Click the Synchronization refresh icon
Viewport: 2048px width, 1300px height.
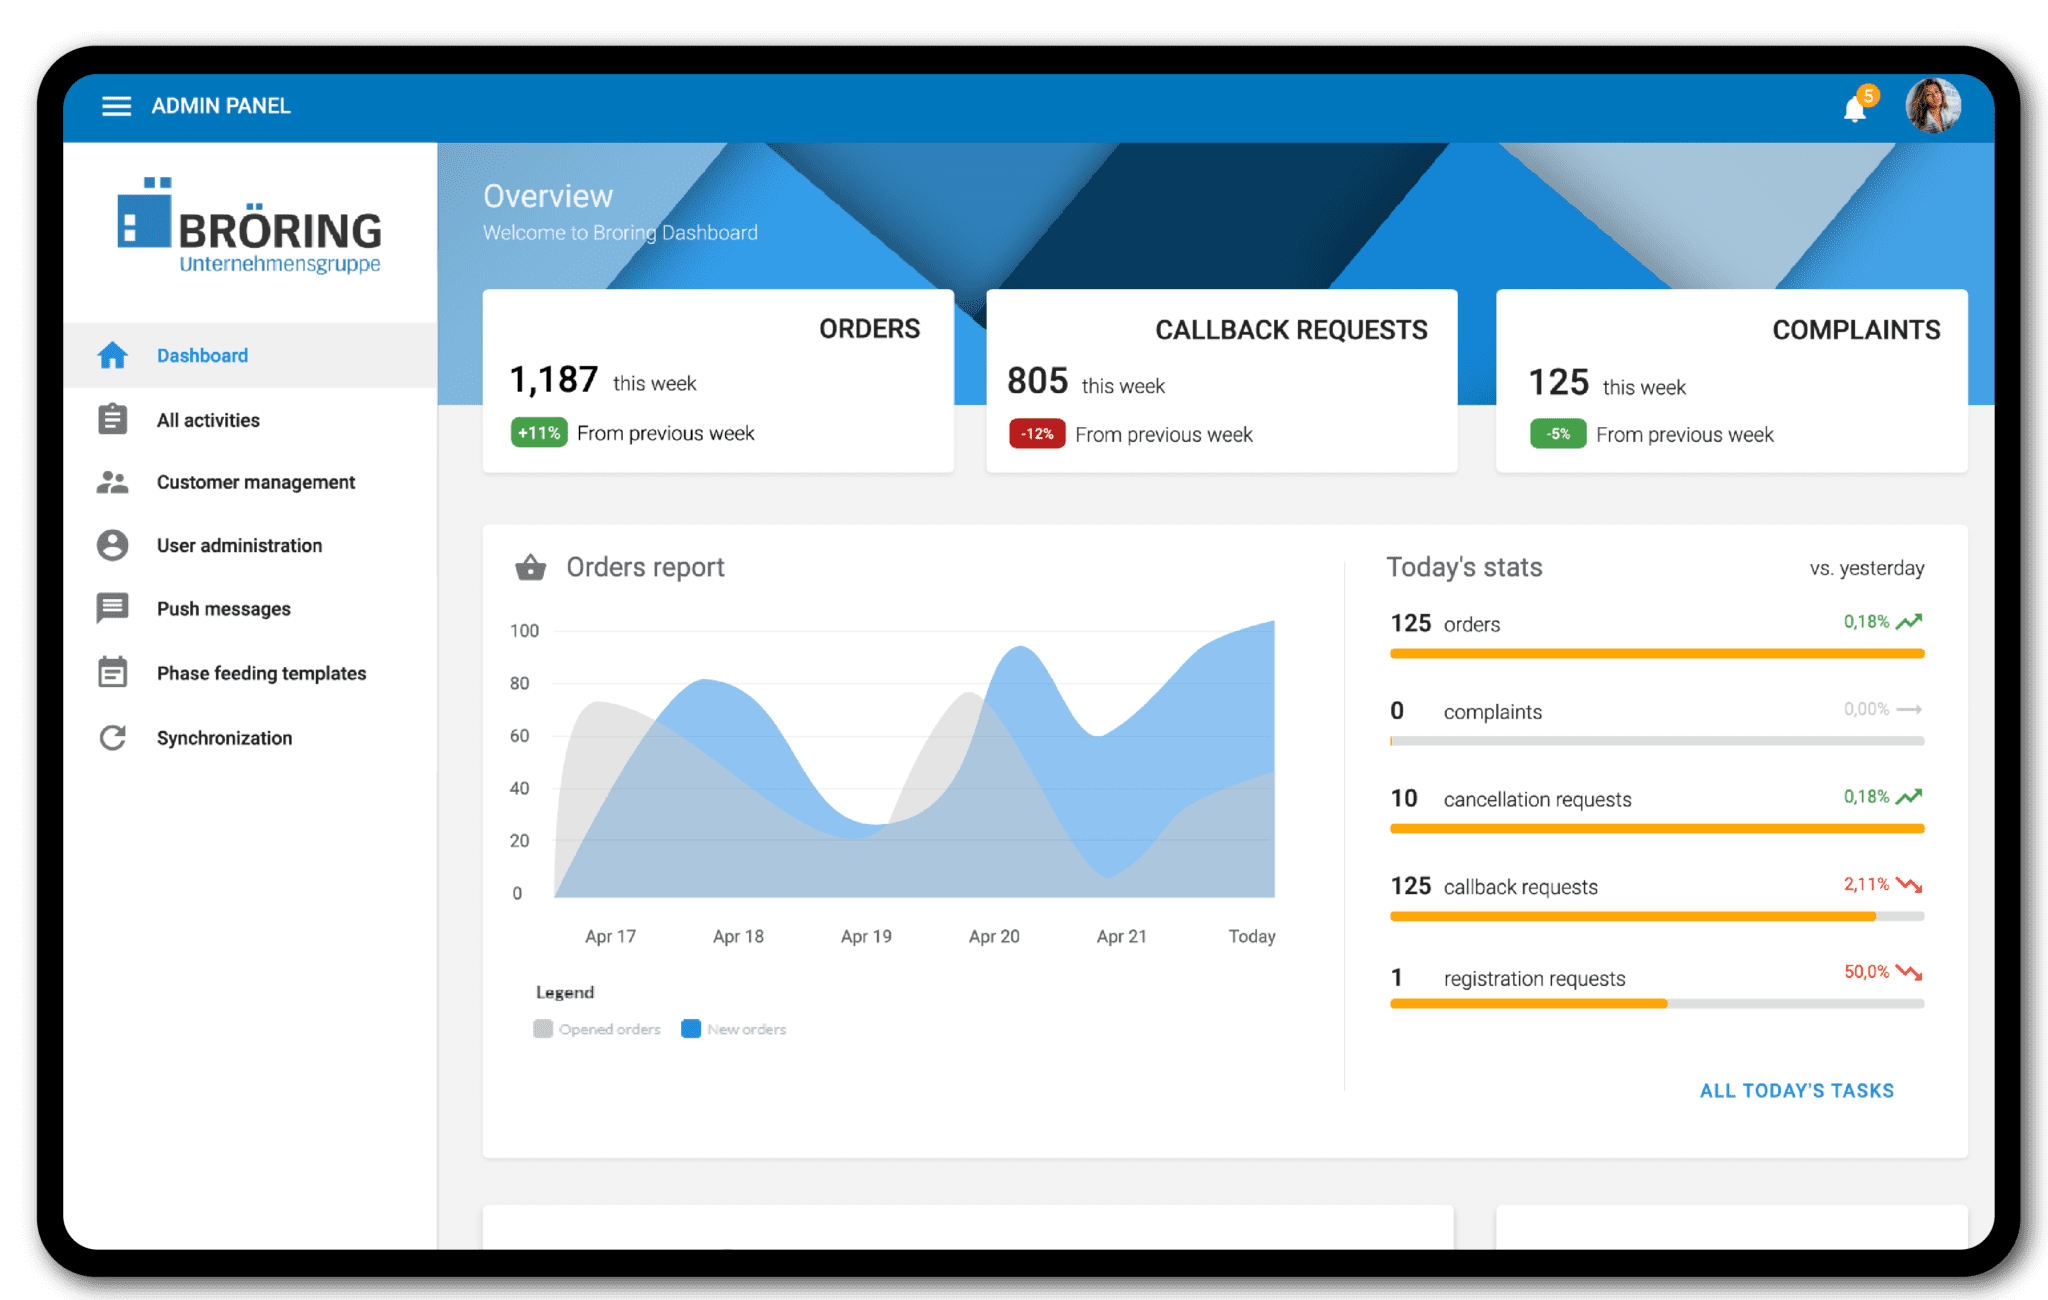pyautogui.click(x=113, y=737)
